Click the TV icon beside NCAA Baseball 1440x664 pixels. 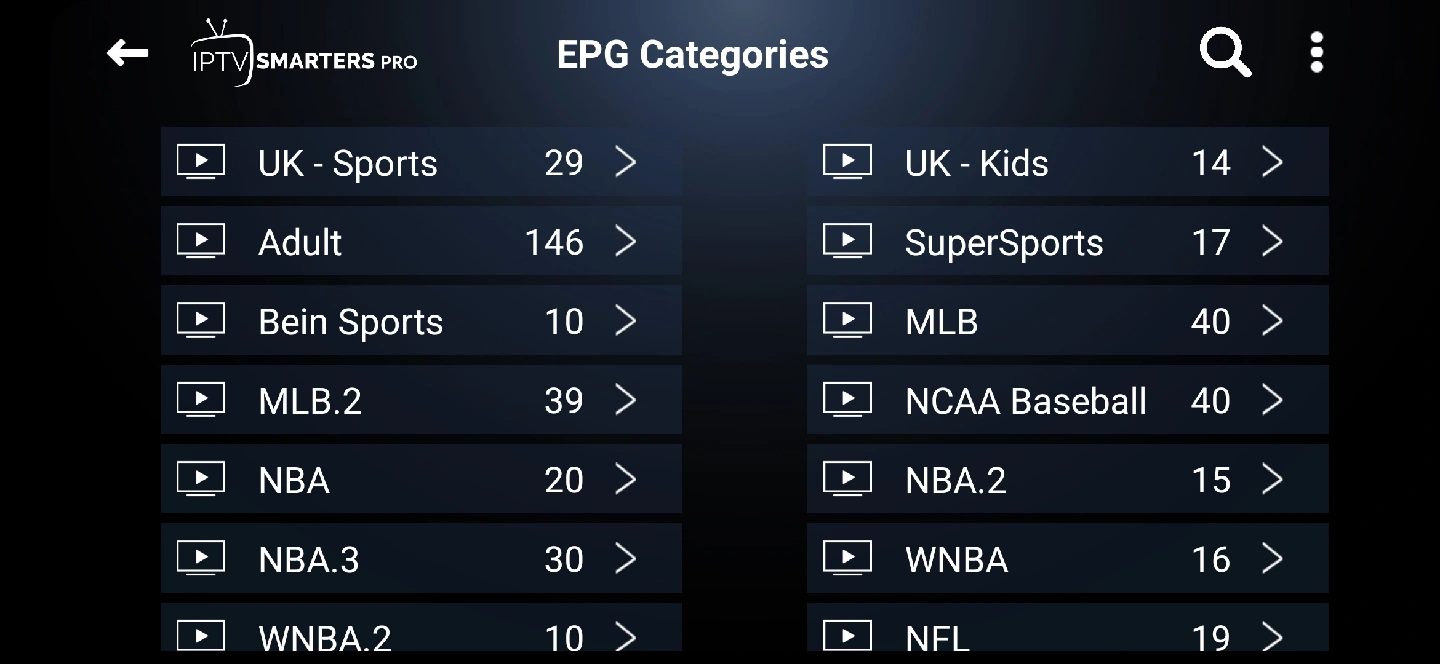point(847,400)
